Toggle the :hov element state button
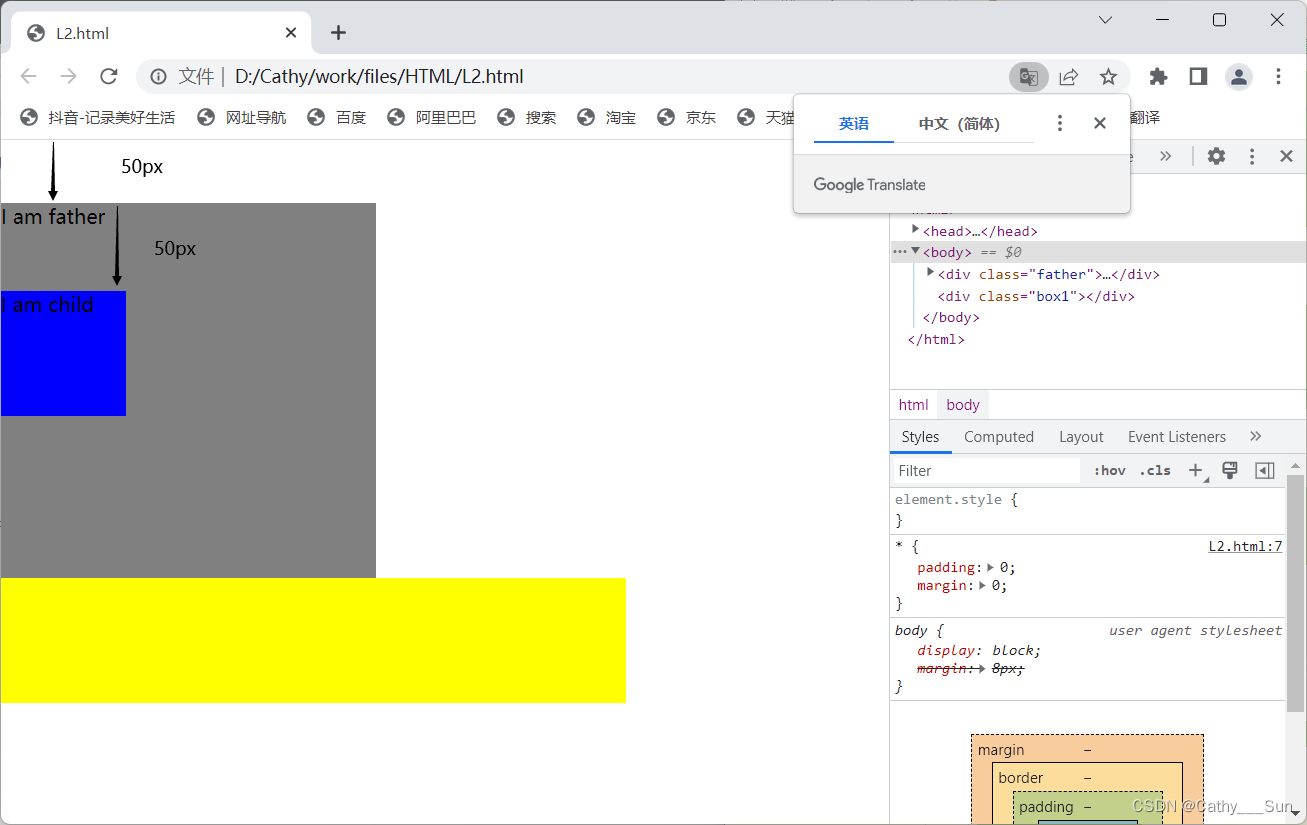 [x=1109, y=470]
